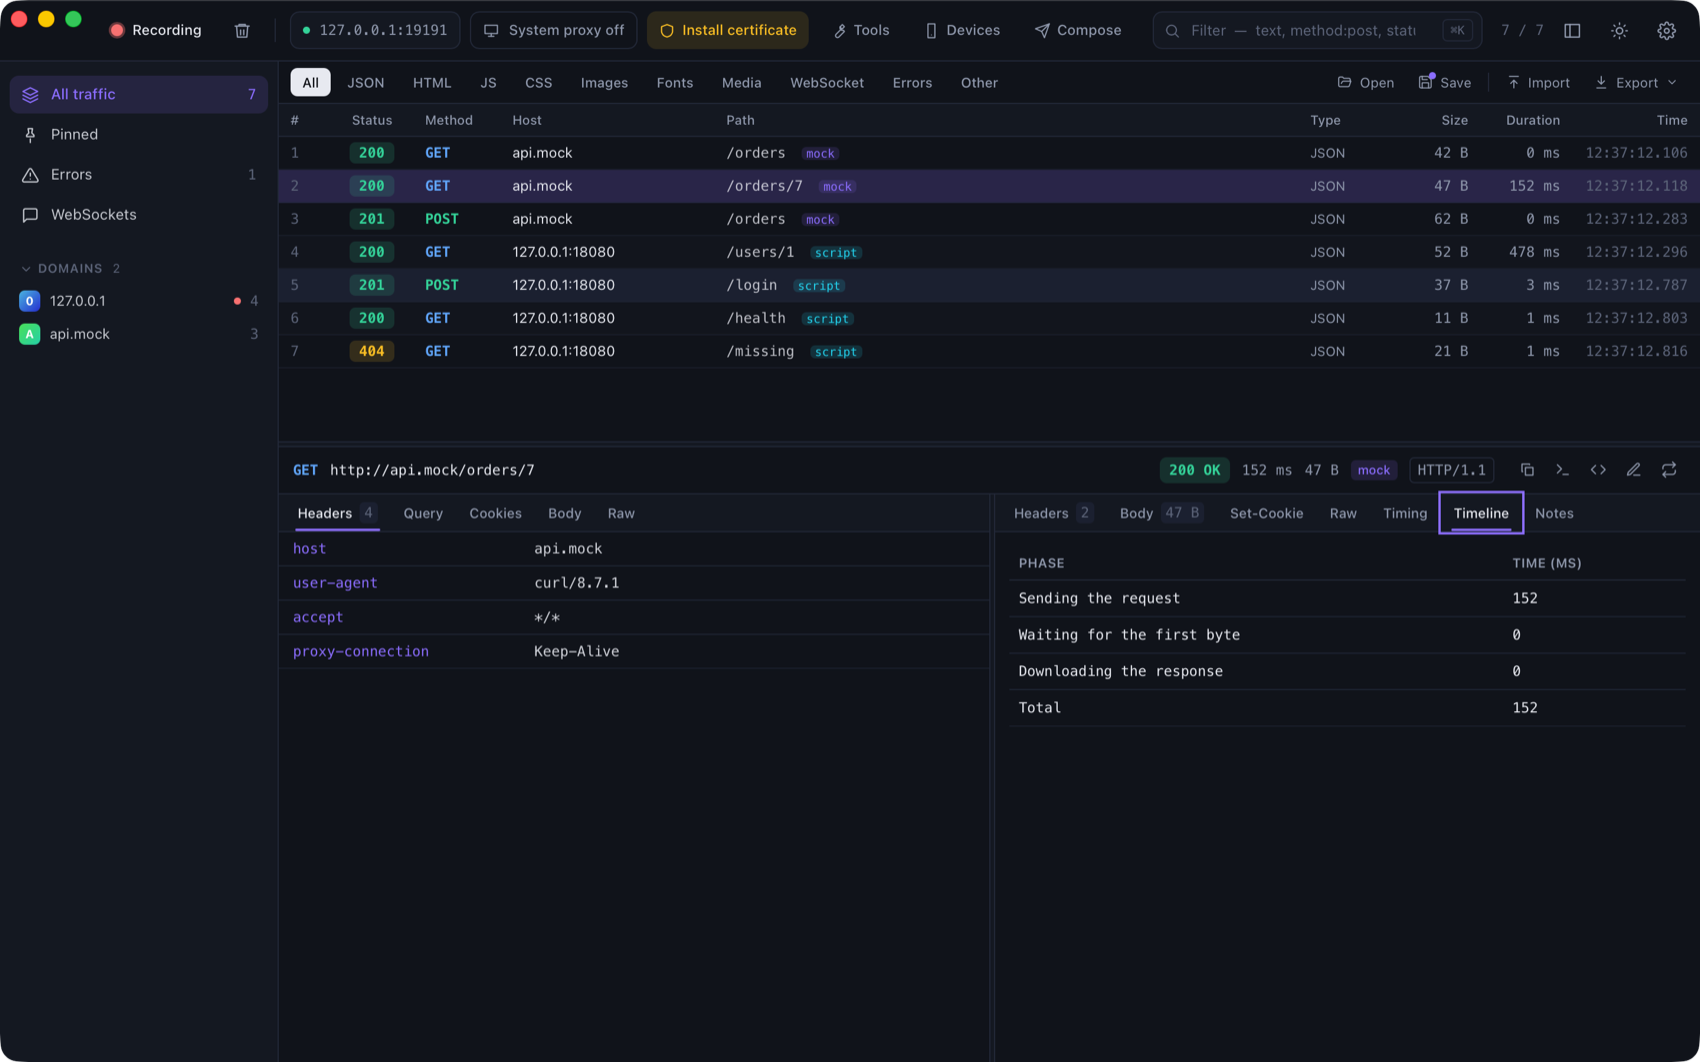Click the trash icon to clear traffic

click(x=242, y=30)
